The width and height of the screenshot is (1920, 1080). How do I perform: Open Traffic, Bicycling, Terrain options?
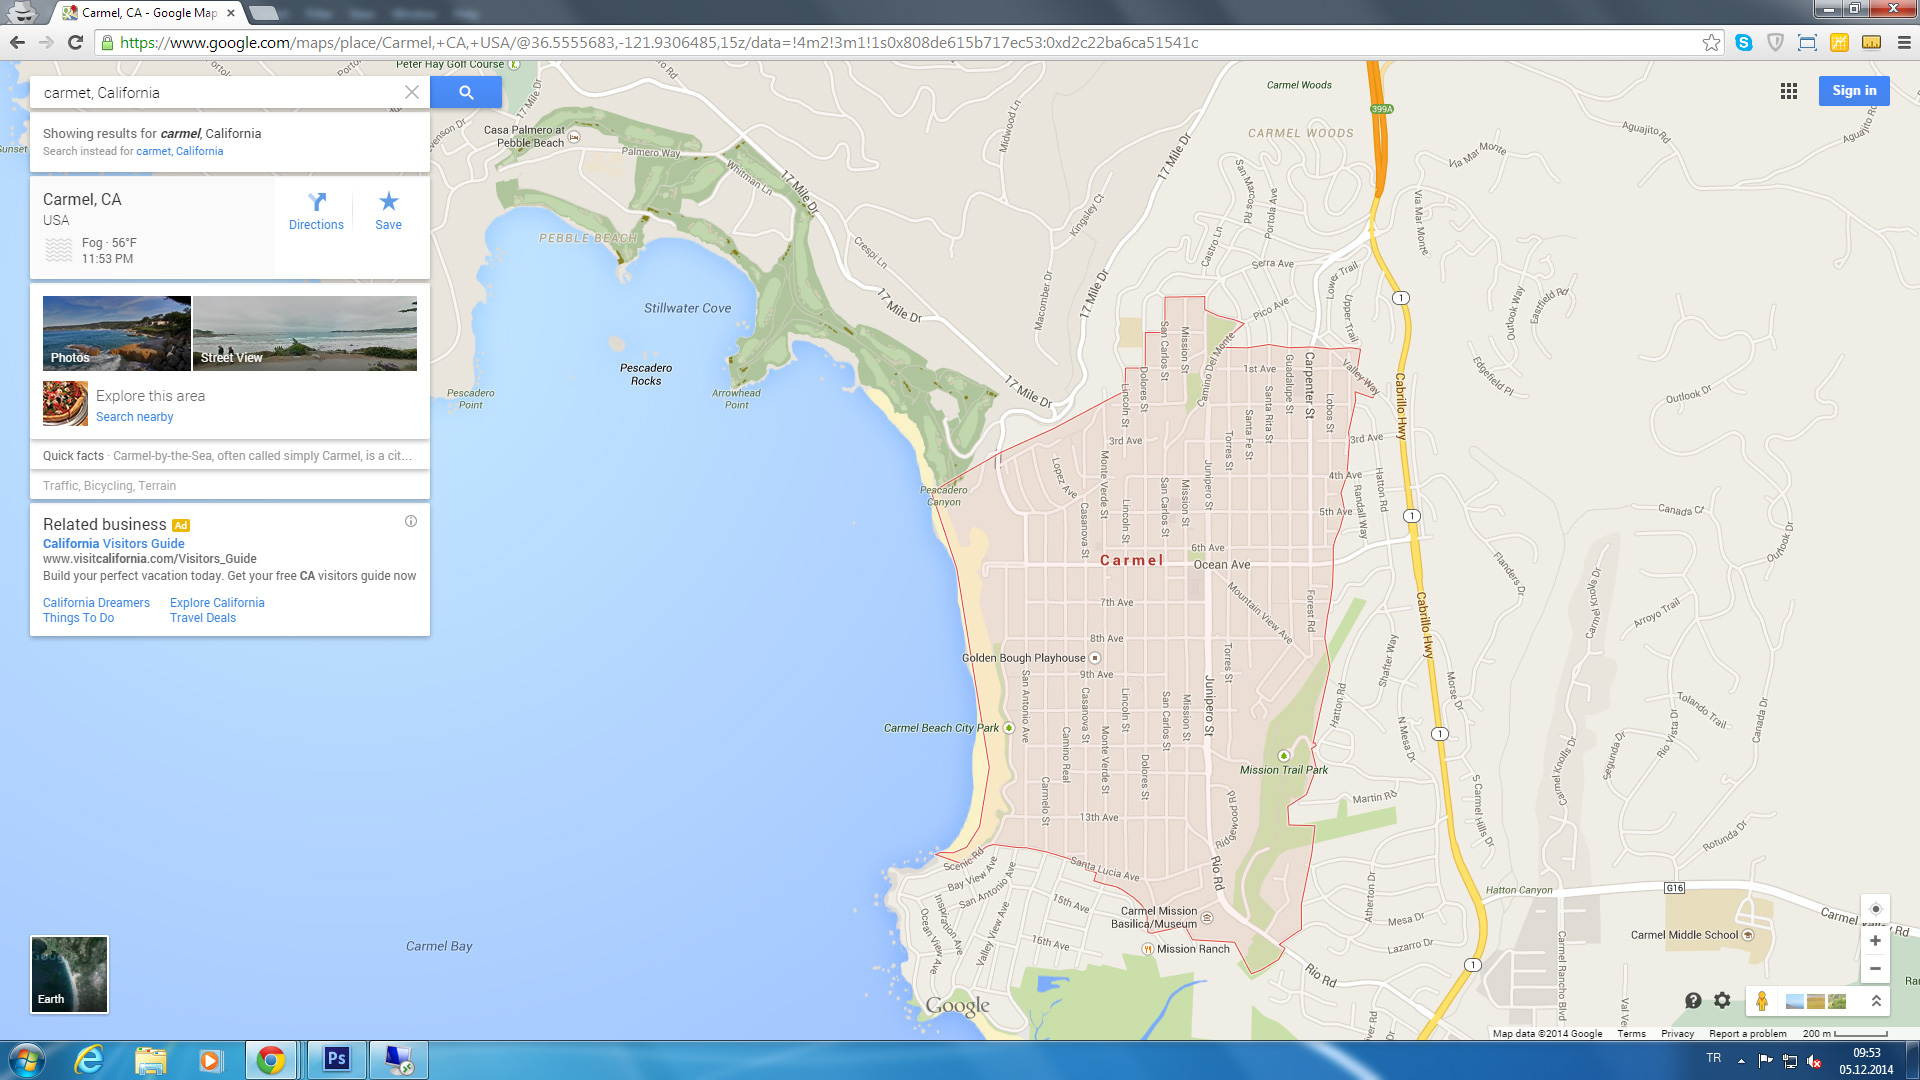coord(110,486)
